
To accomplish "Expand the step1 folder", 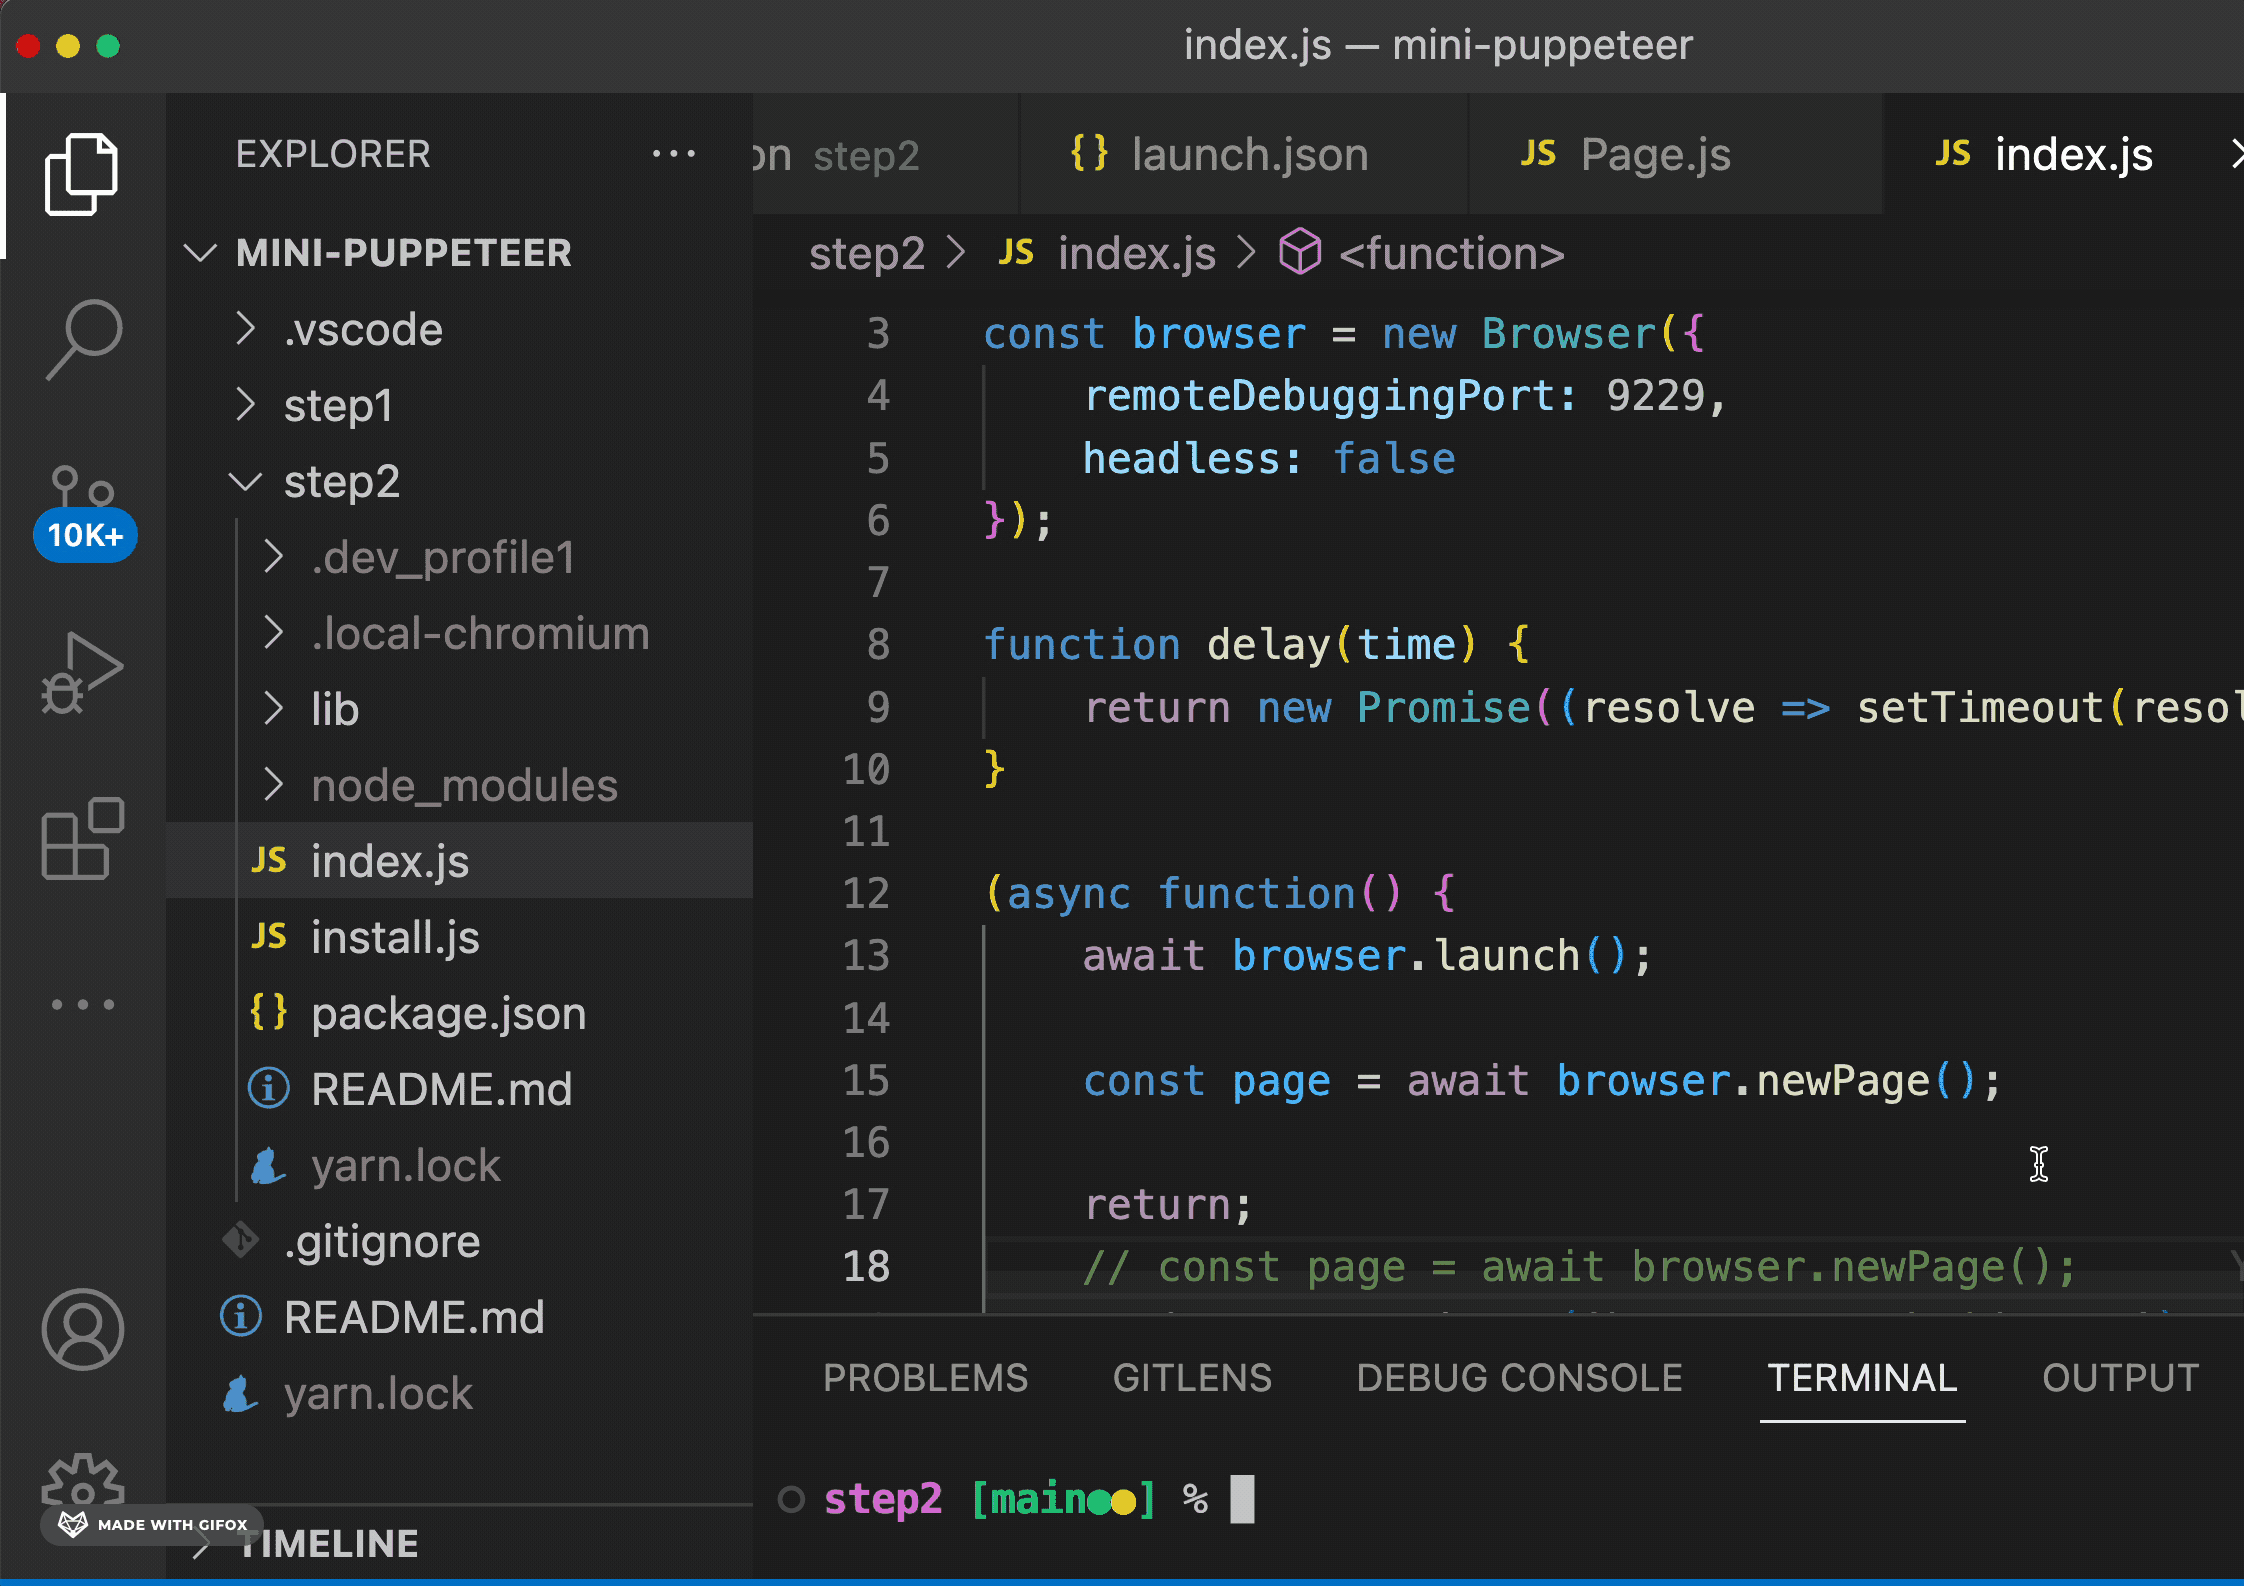I will 337,406.
